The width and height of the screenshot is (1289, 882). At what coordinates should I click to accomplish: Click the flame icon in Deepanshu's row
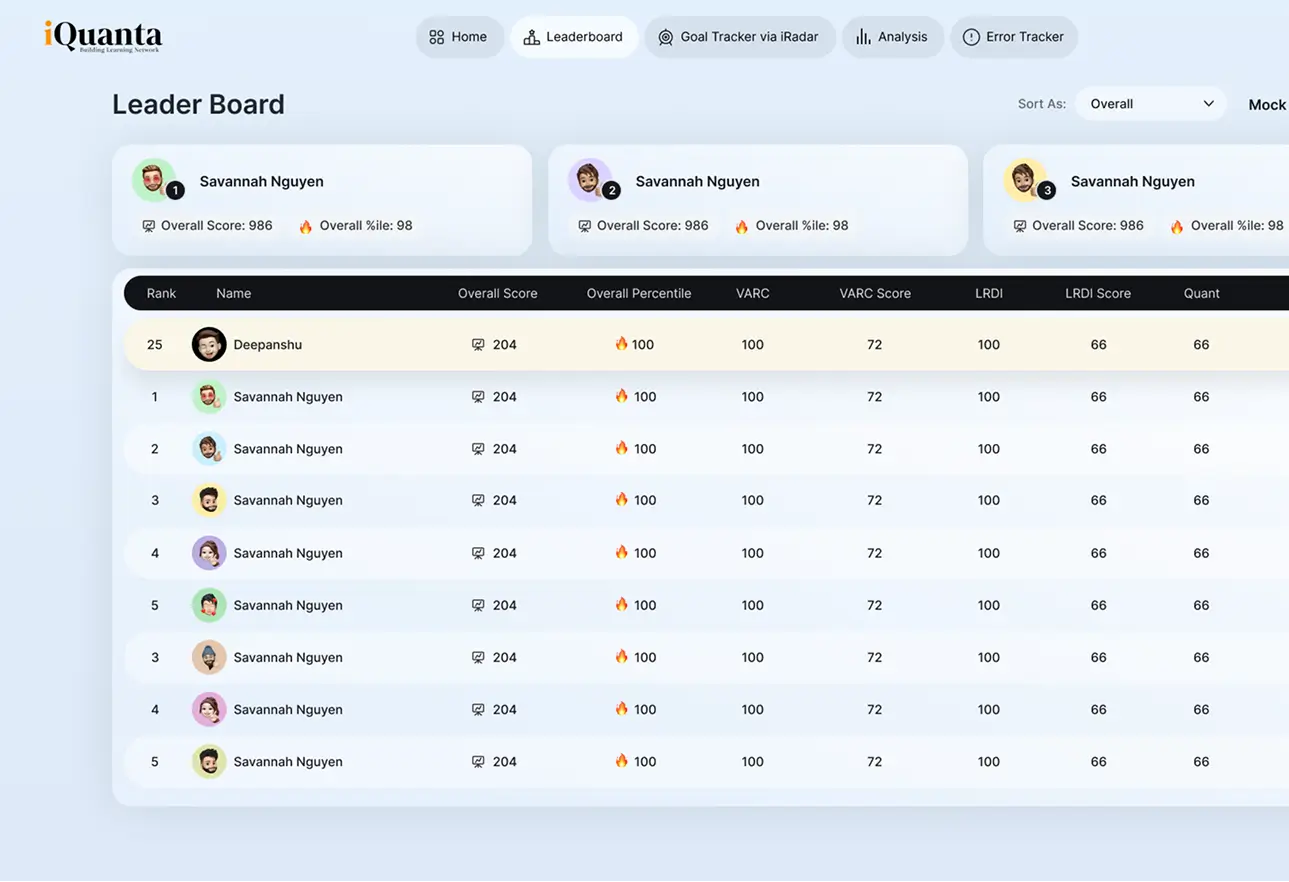click(621, 344)
